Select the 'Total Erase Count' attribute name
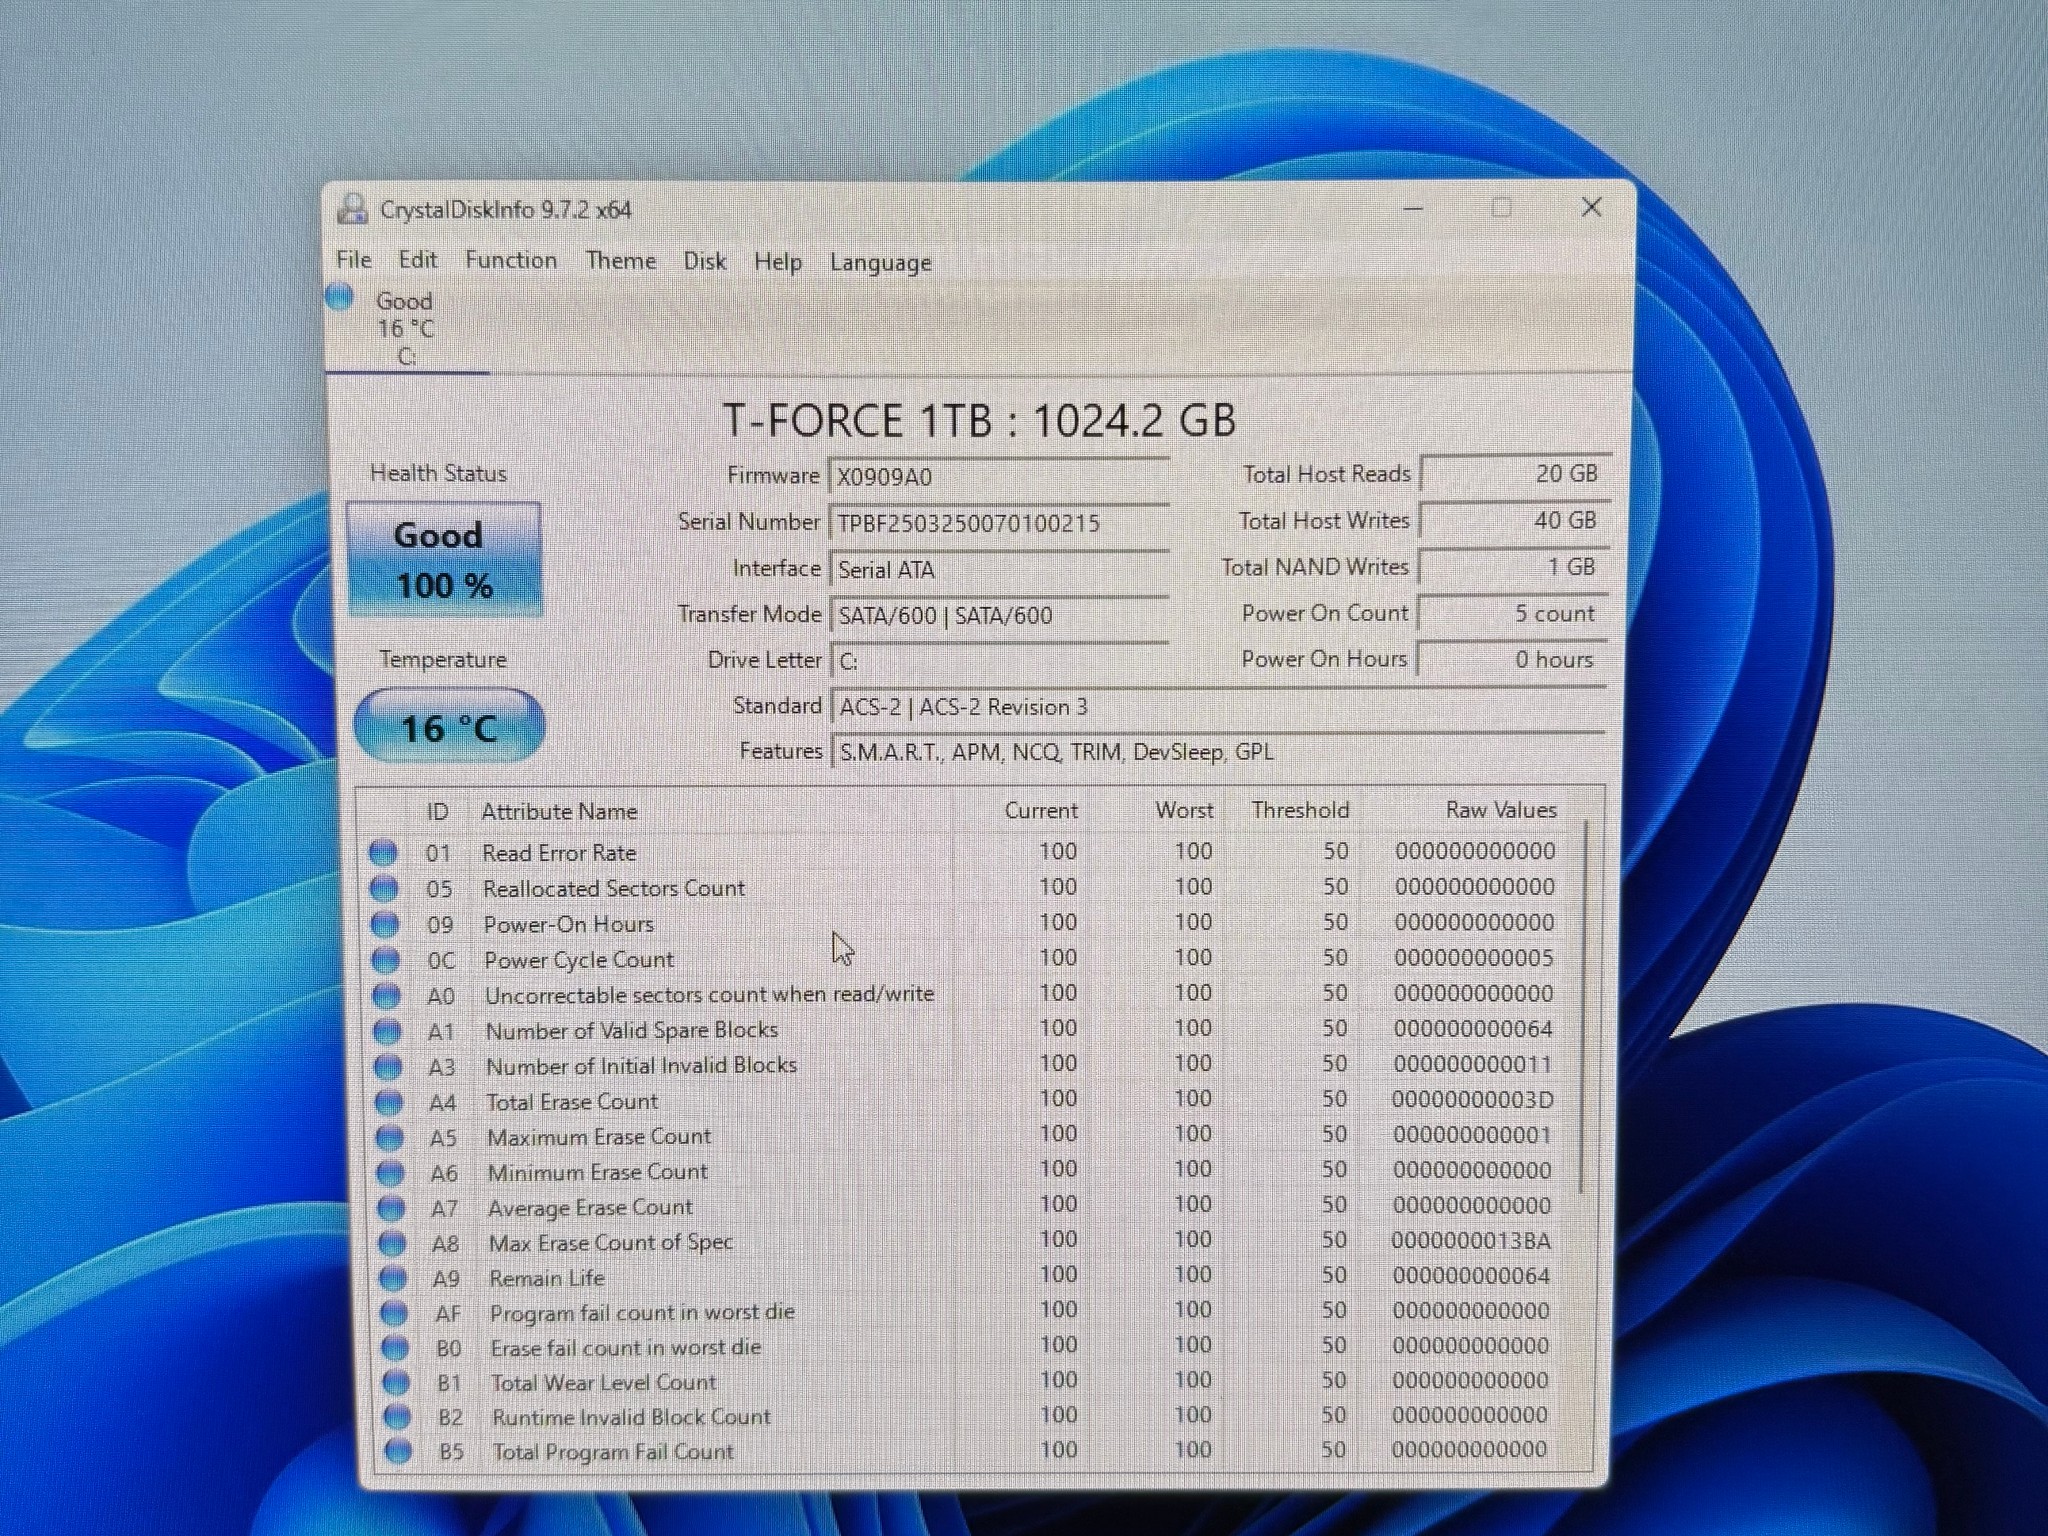Image resolution: width=2048 pixels, height=1536 pixels. [x=572, y=1102]
